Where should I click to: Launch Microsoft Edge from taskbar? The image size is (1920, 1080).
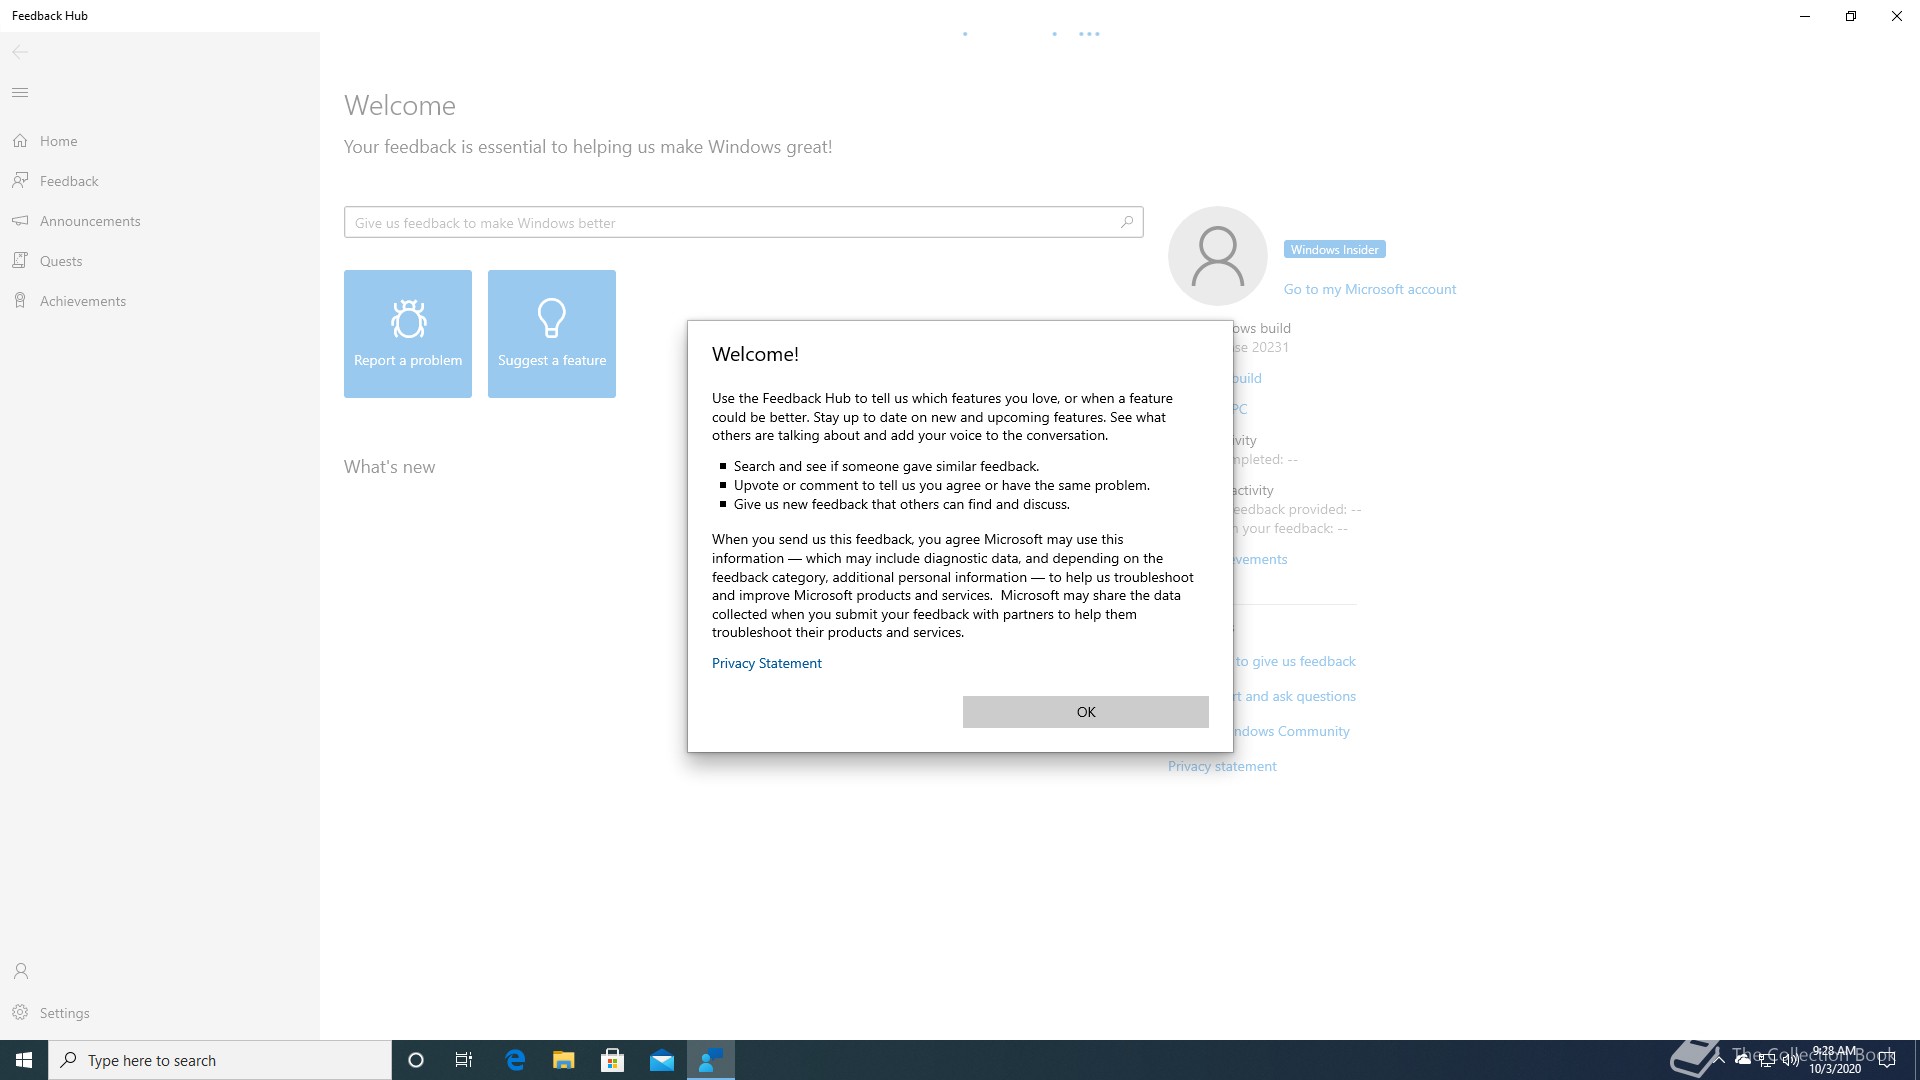(515, 1060)
